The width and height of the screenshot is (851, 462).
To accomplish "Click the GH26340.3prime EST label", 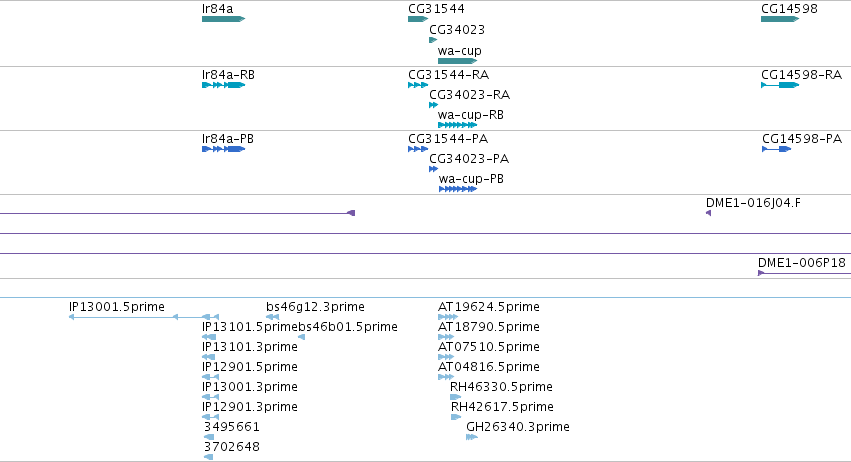I will click(518, 427).
